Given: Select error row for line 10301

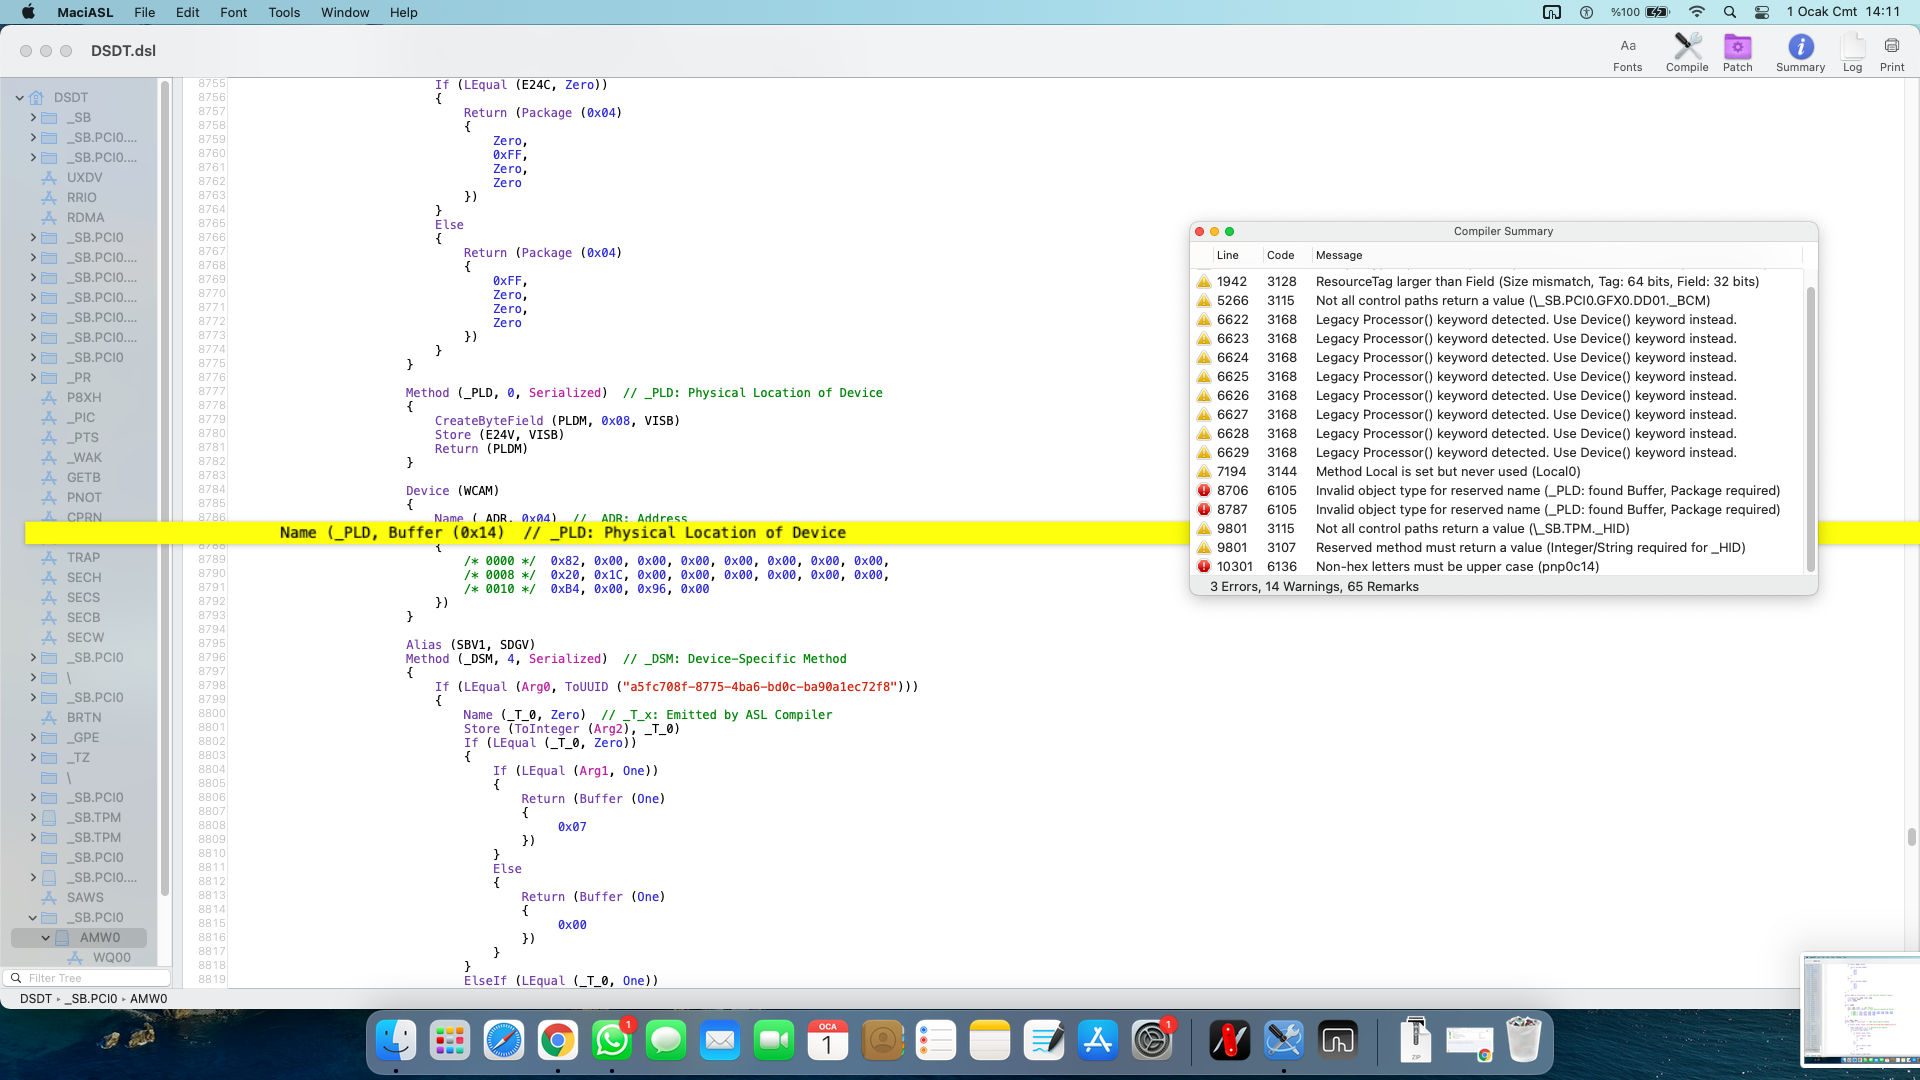Looking at the screenshot, I should 1498,566.
